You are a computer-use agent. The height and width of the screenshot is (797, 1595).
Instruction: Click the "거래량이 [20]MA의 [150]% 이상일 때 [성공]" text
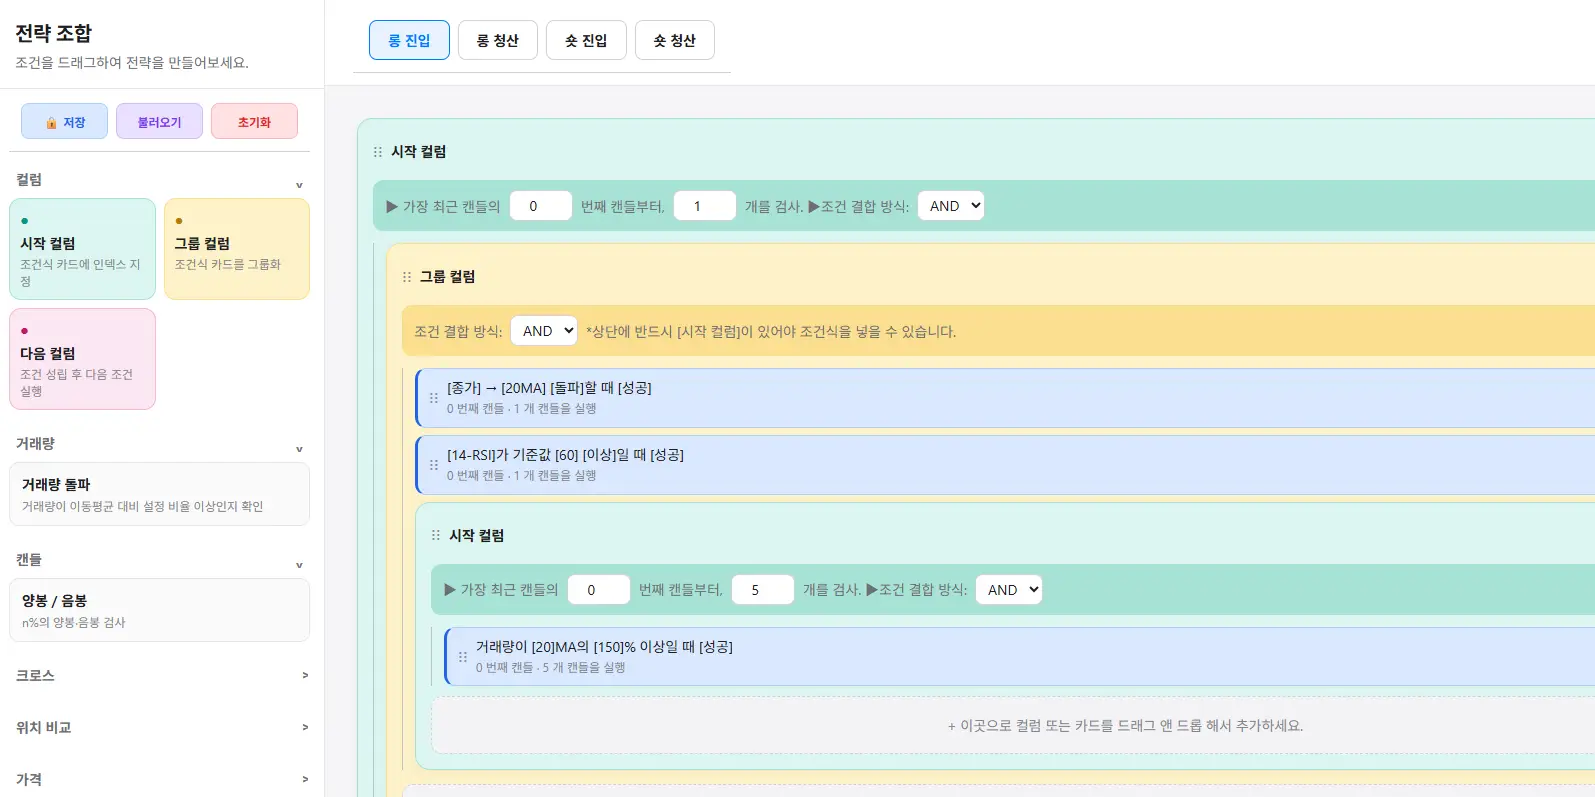pyautogui.click(x=604, y=647)
